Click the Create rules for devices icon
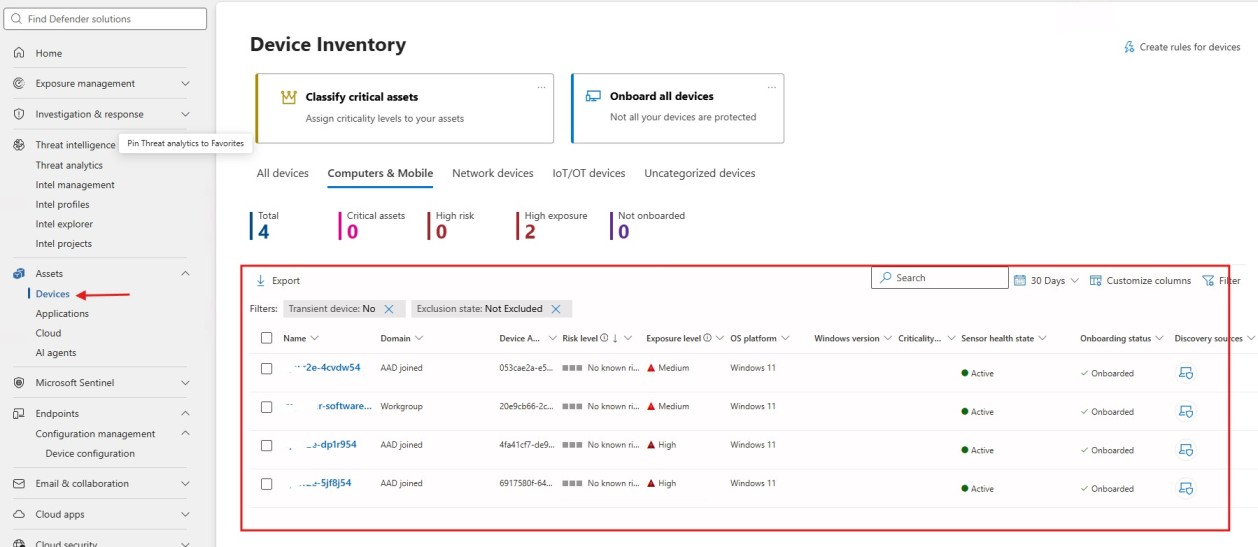Viewport: 1258px width, 547px height. click(x=1130, y=47)
